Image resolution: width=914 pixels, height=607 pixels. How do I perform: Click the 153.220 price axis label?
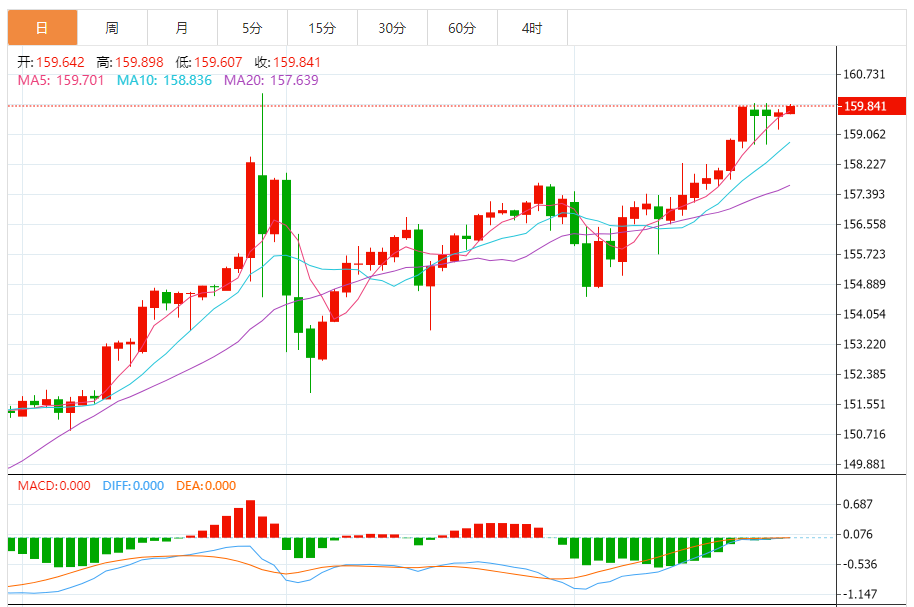[x=864, y=345]
